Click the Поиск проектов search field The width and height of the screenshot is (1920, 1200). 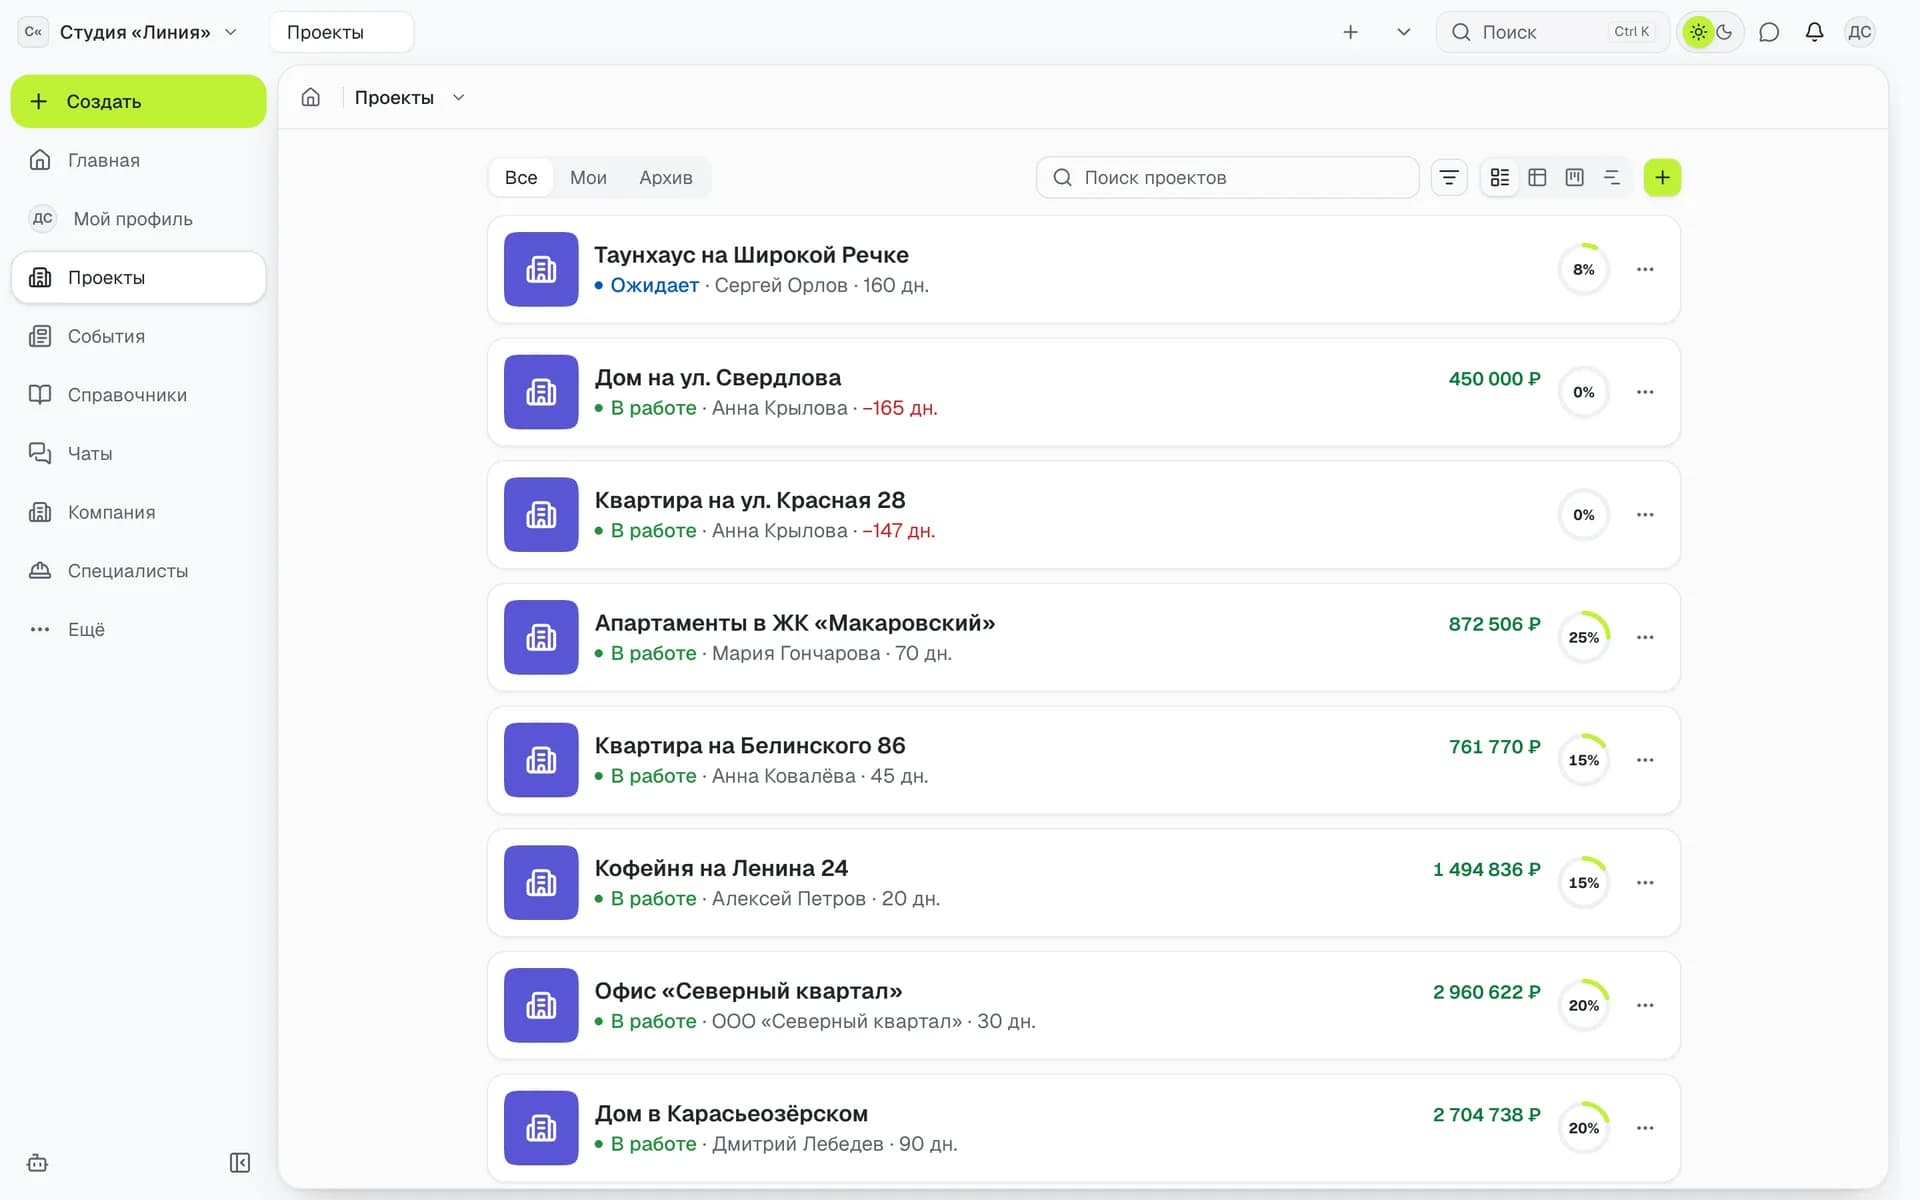pyautogui.click(x=1227, y=178)
